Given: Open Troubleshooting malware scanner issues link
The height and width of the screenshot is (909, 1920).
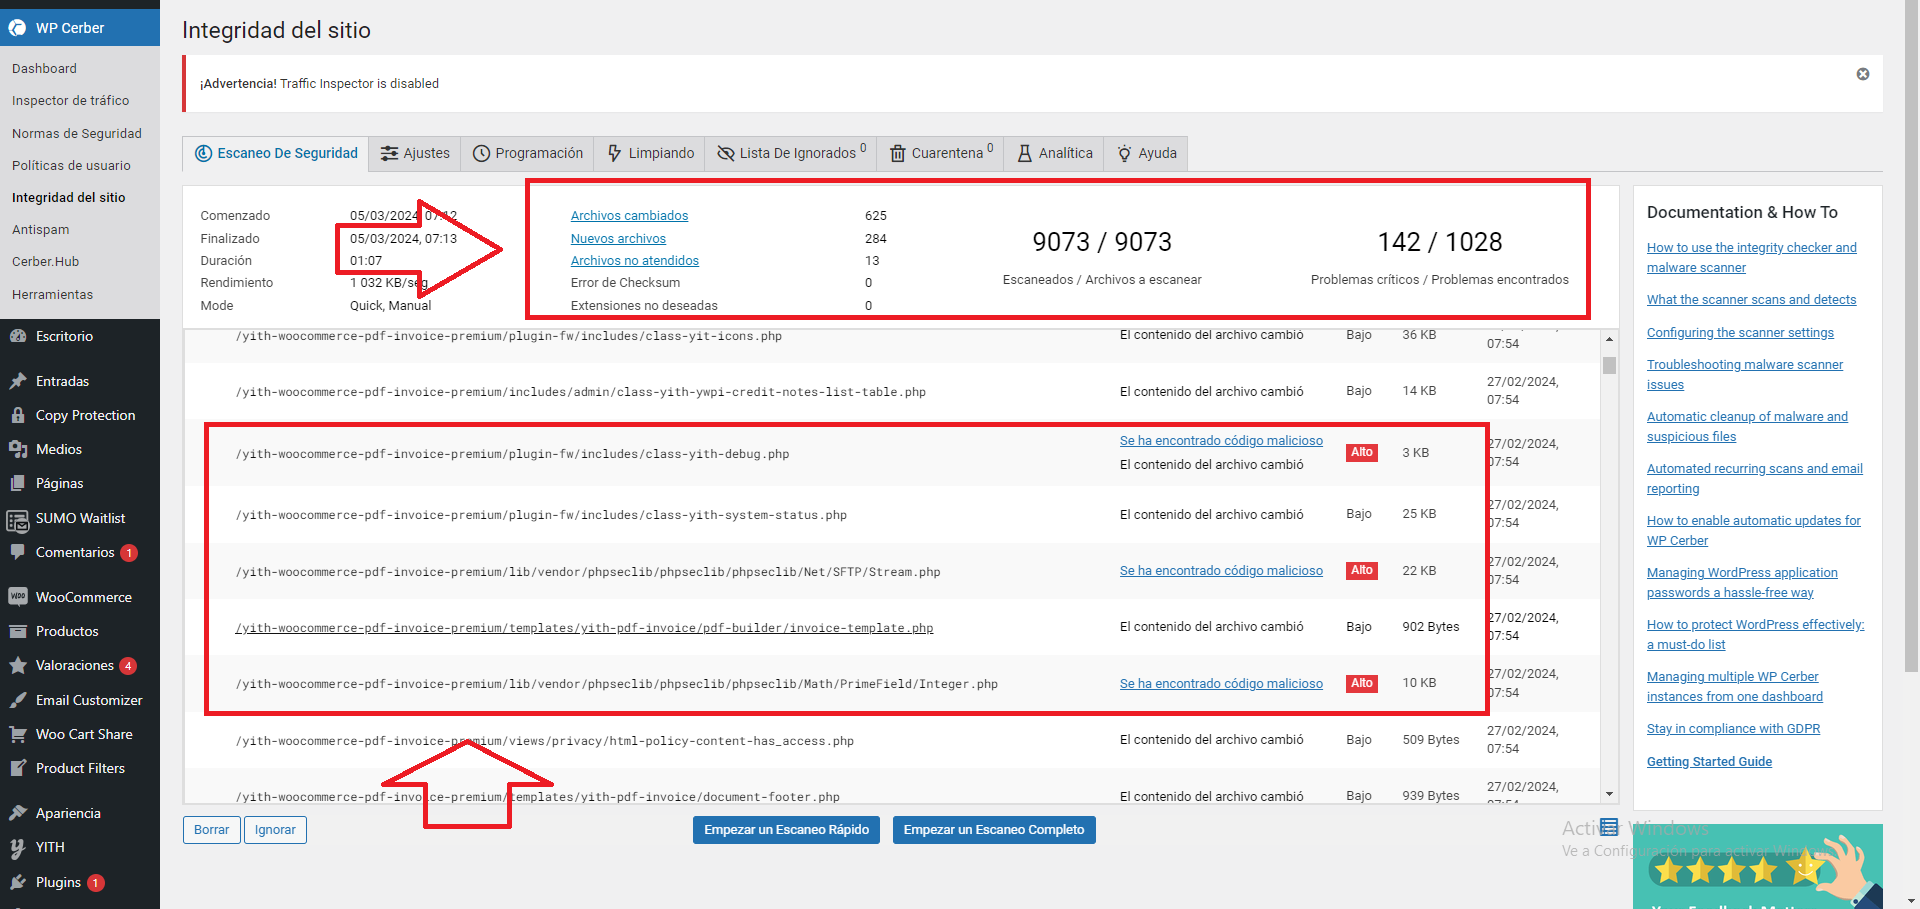Looking at the screenshot, I should 1745,374.
